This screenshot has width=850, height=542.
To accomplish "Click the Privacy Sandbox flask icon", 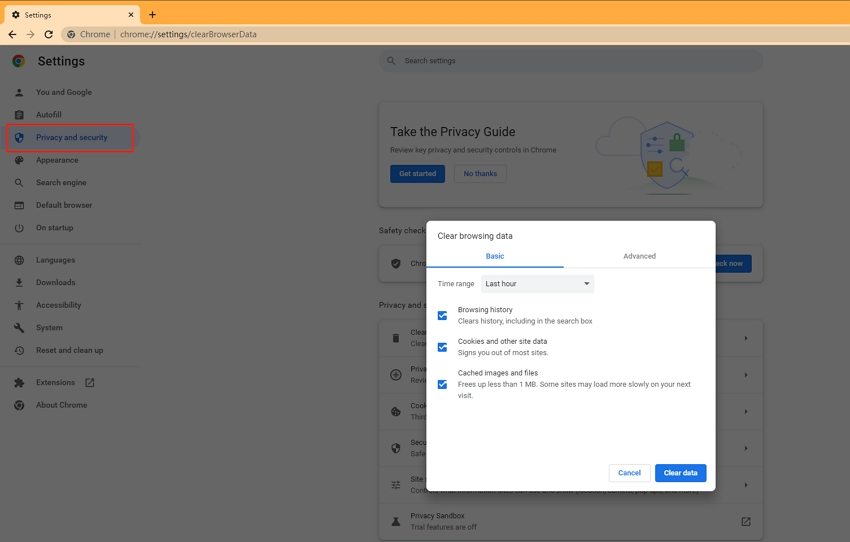I will [x=396, y=521].
